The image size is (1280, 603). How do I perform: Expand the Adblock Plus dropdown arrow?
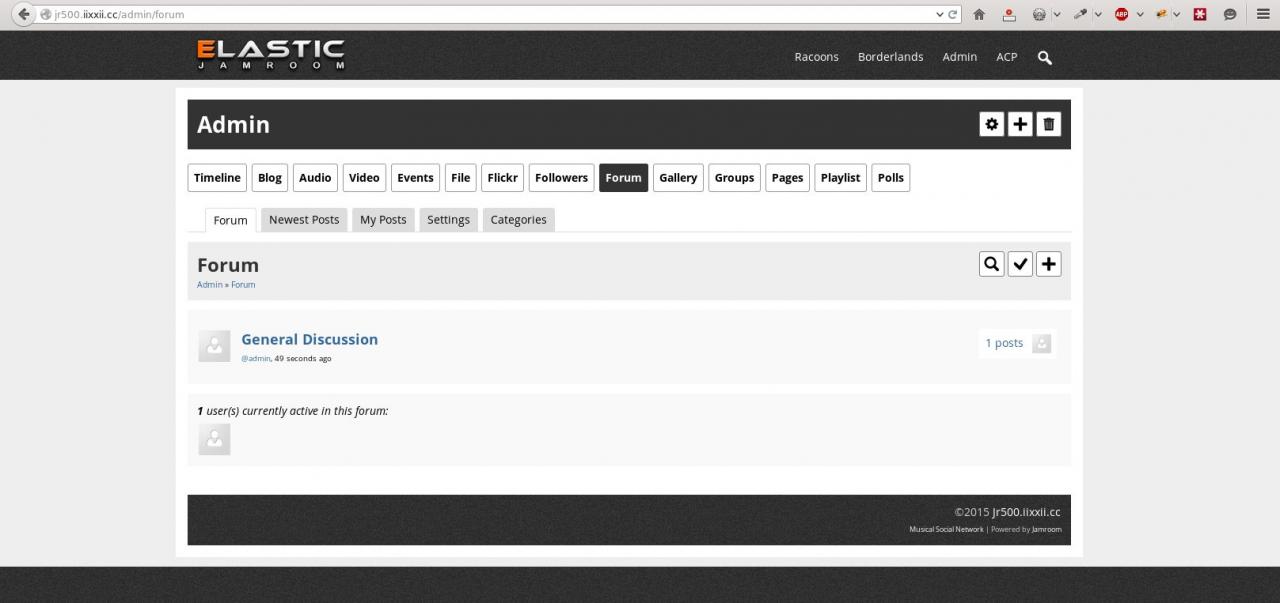coord(1139,14)
